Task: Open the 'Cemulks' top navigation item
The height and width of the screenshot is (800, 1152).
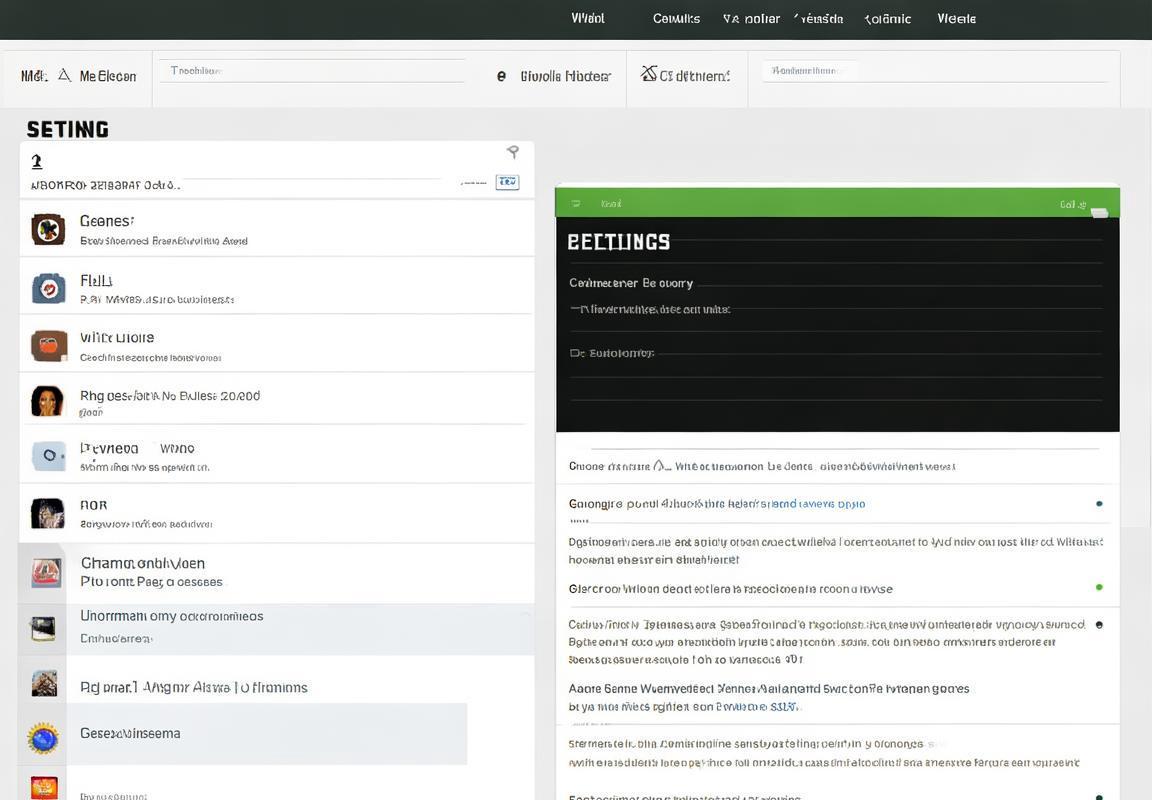Action: tap(676, 18)
